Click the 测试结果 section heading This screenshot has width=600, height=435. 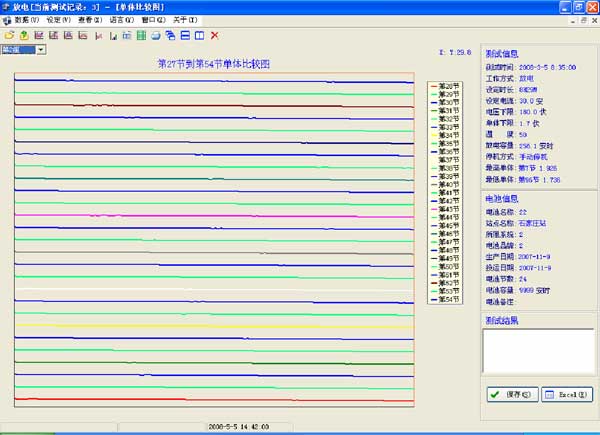[x=502, y=321]
